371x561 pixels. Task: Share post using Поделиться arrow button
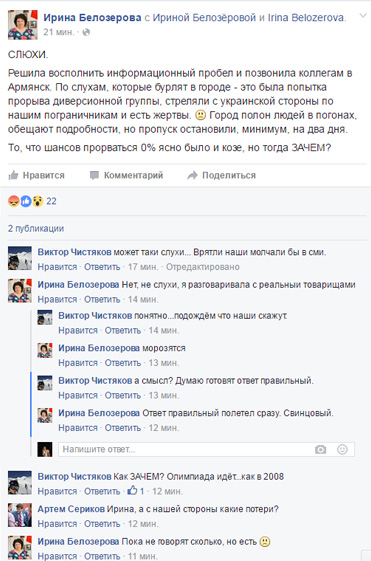tap(221, 175)
